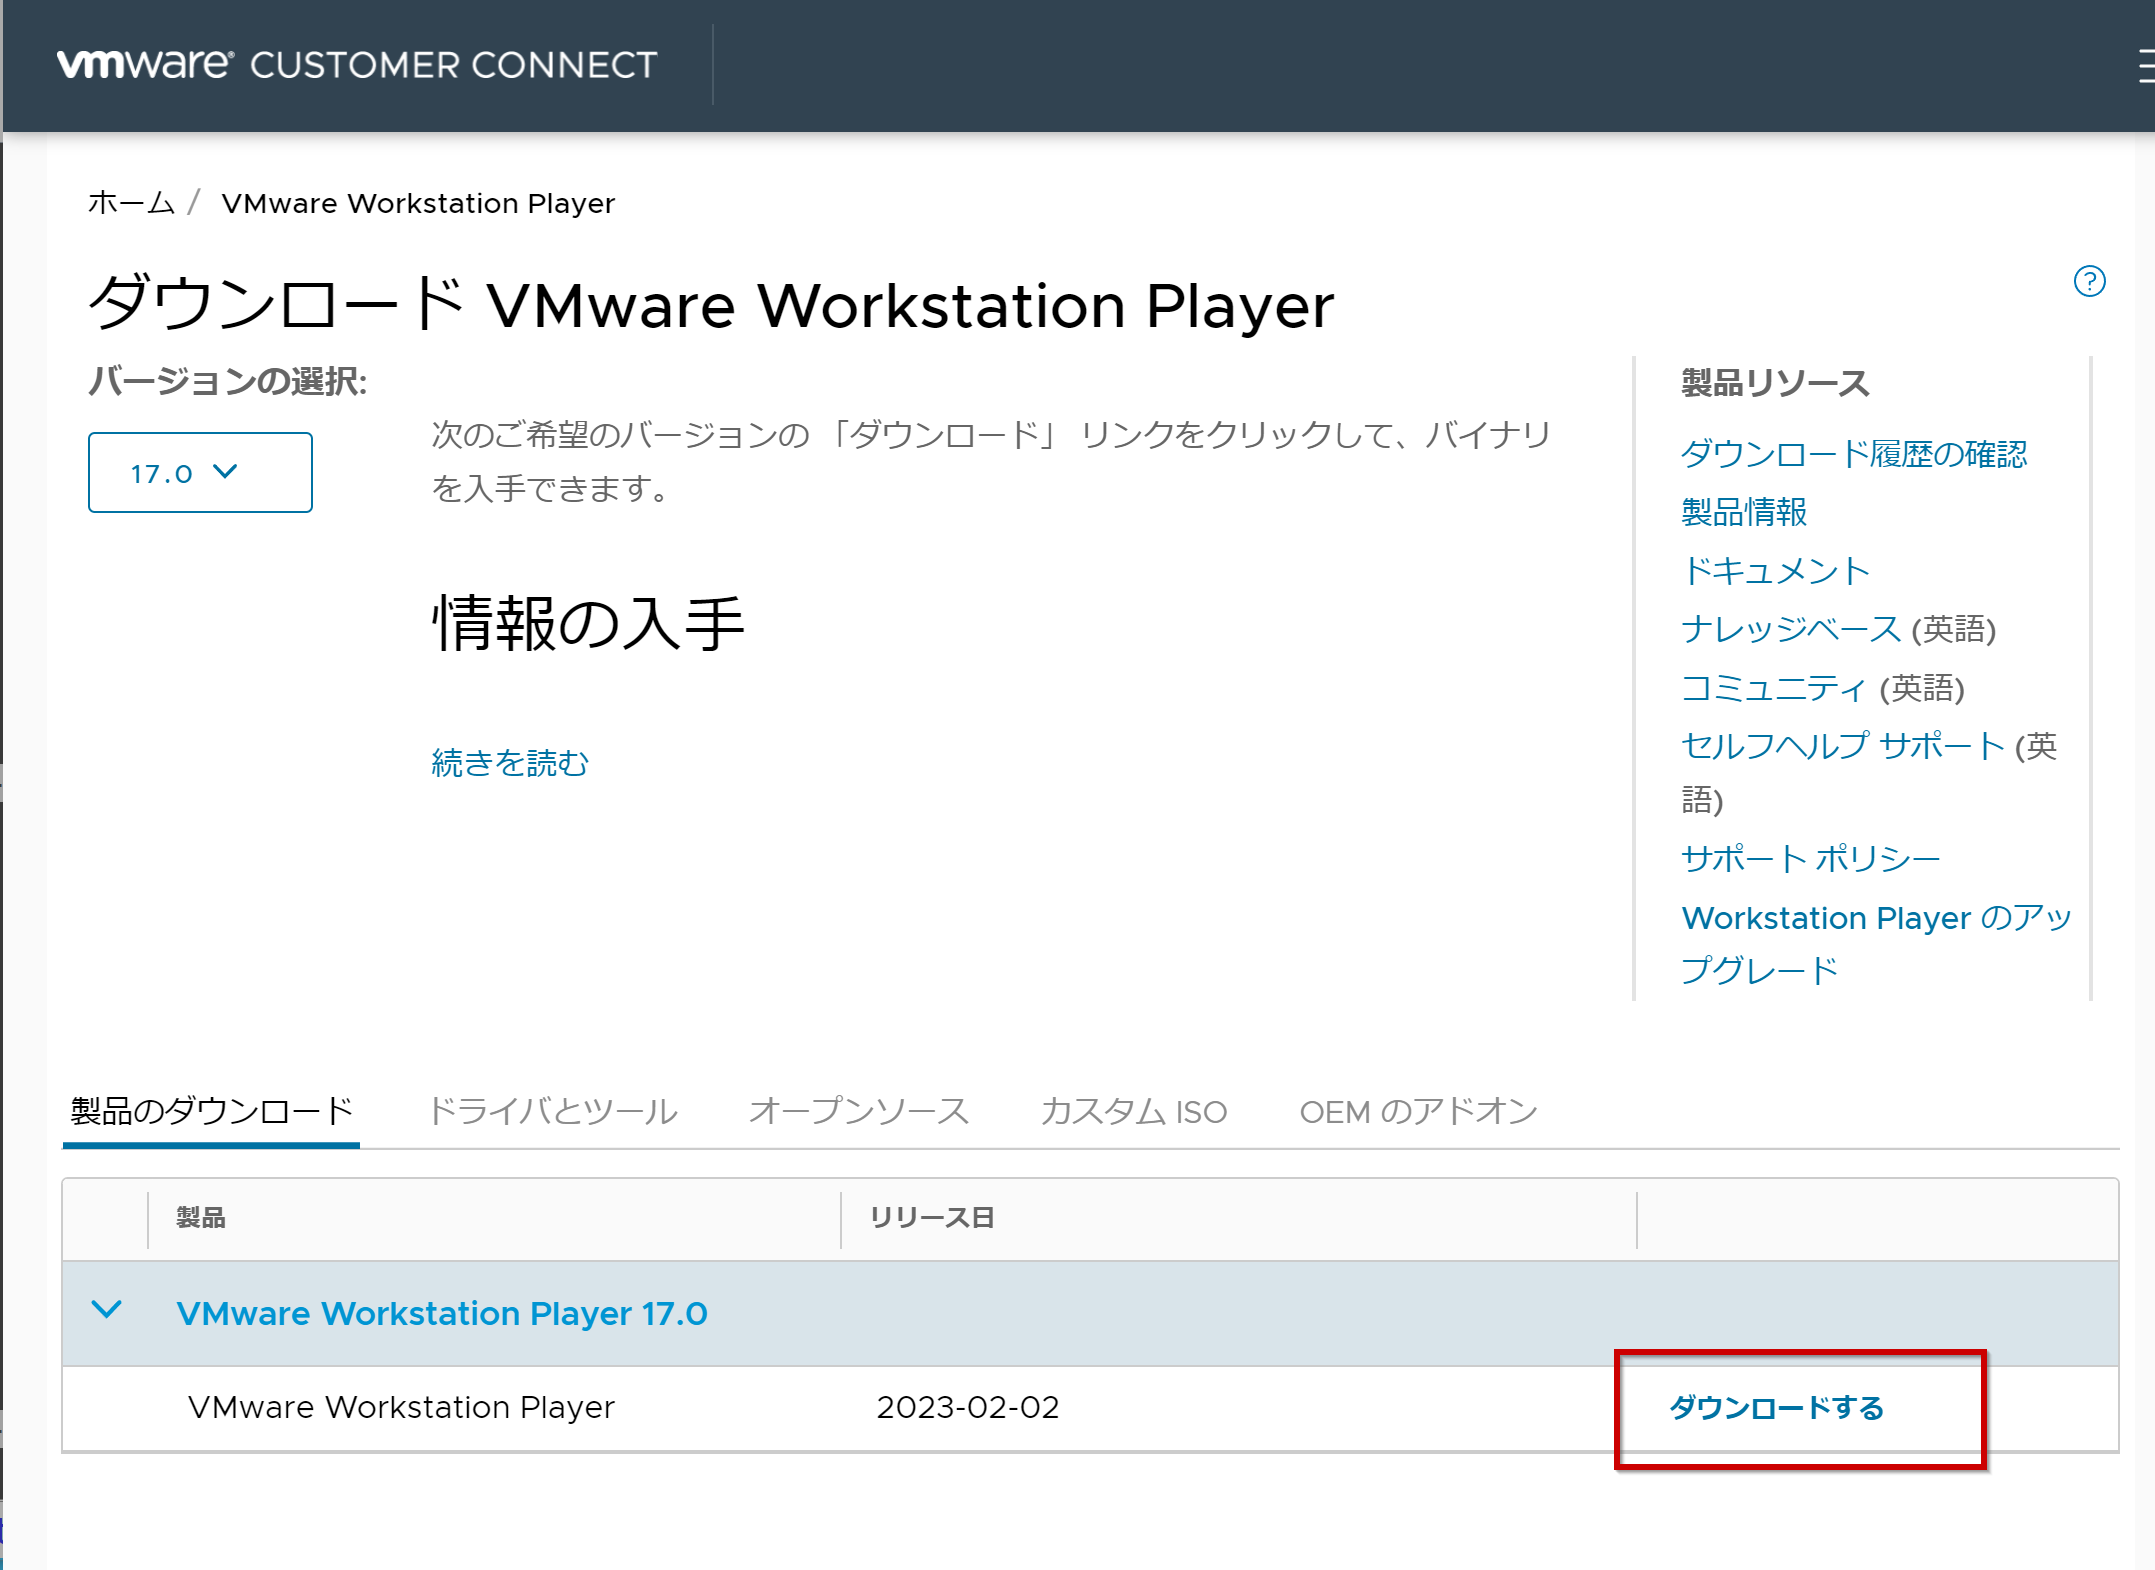
Task: Switch to カスタム ISO tab
Action: [x=1133, y=1111]
